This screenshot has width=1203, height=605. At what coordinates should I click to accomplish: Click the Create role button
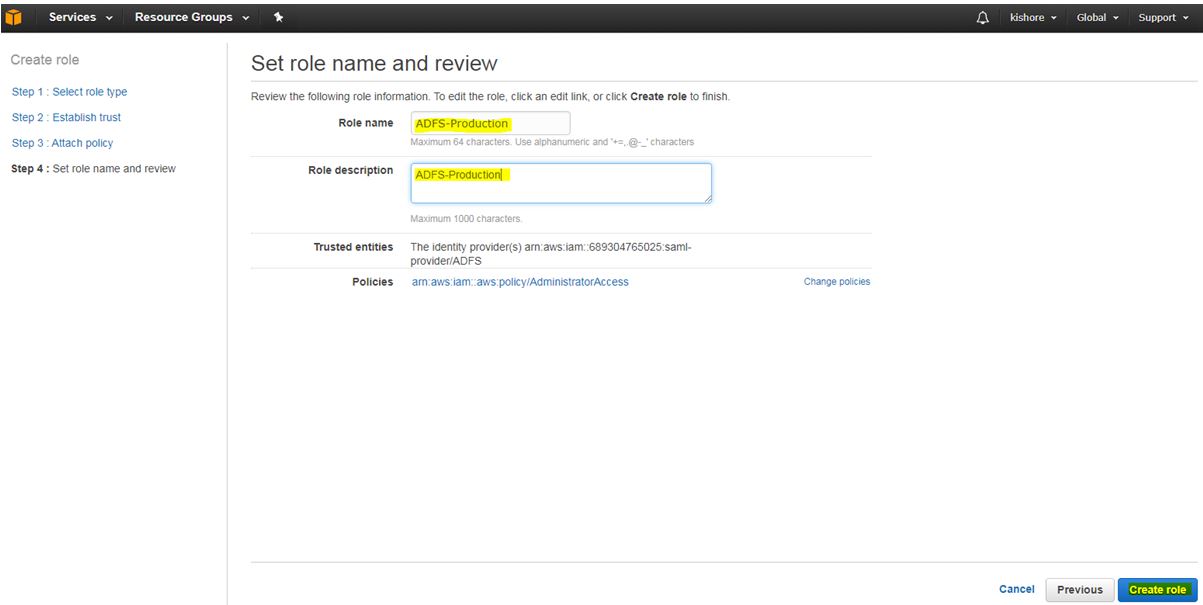(1157, 590)
